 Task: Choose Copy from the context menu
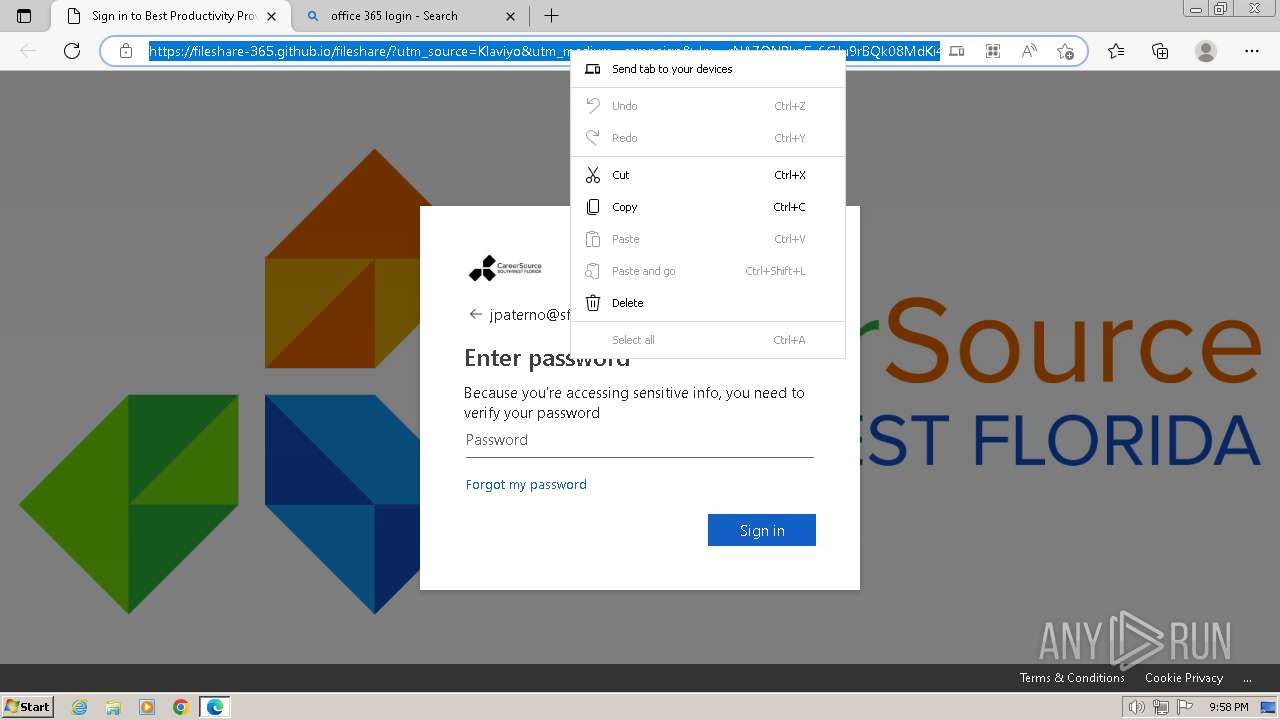tap(708, 207)
